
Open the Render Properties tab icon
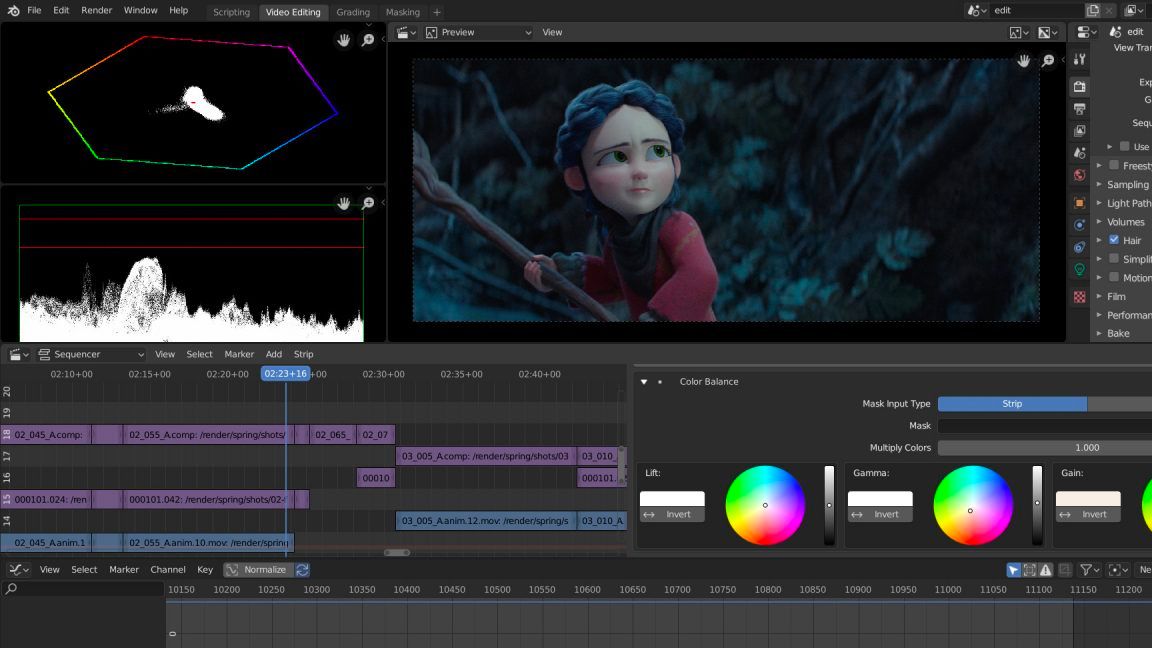[1081, 87]
